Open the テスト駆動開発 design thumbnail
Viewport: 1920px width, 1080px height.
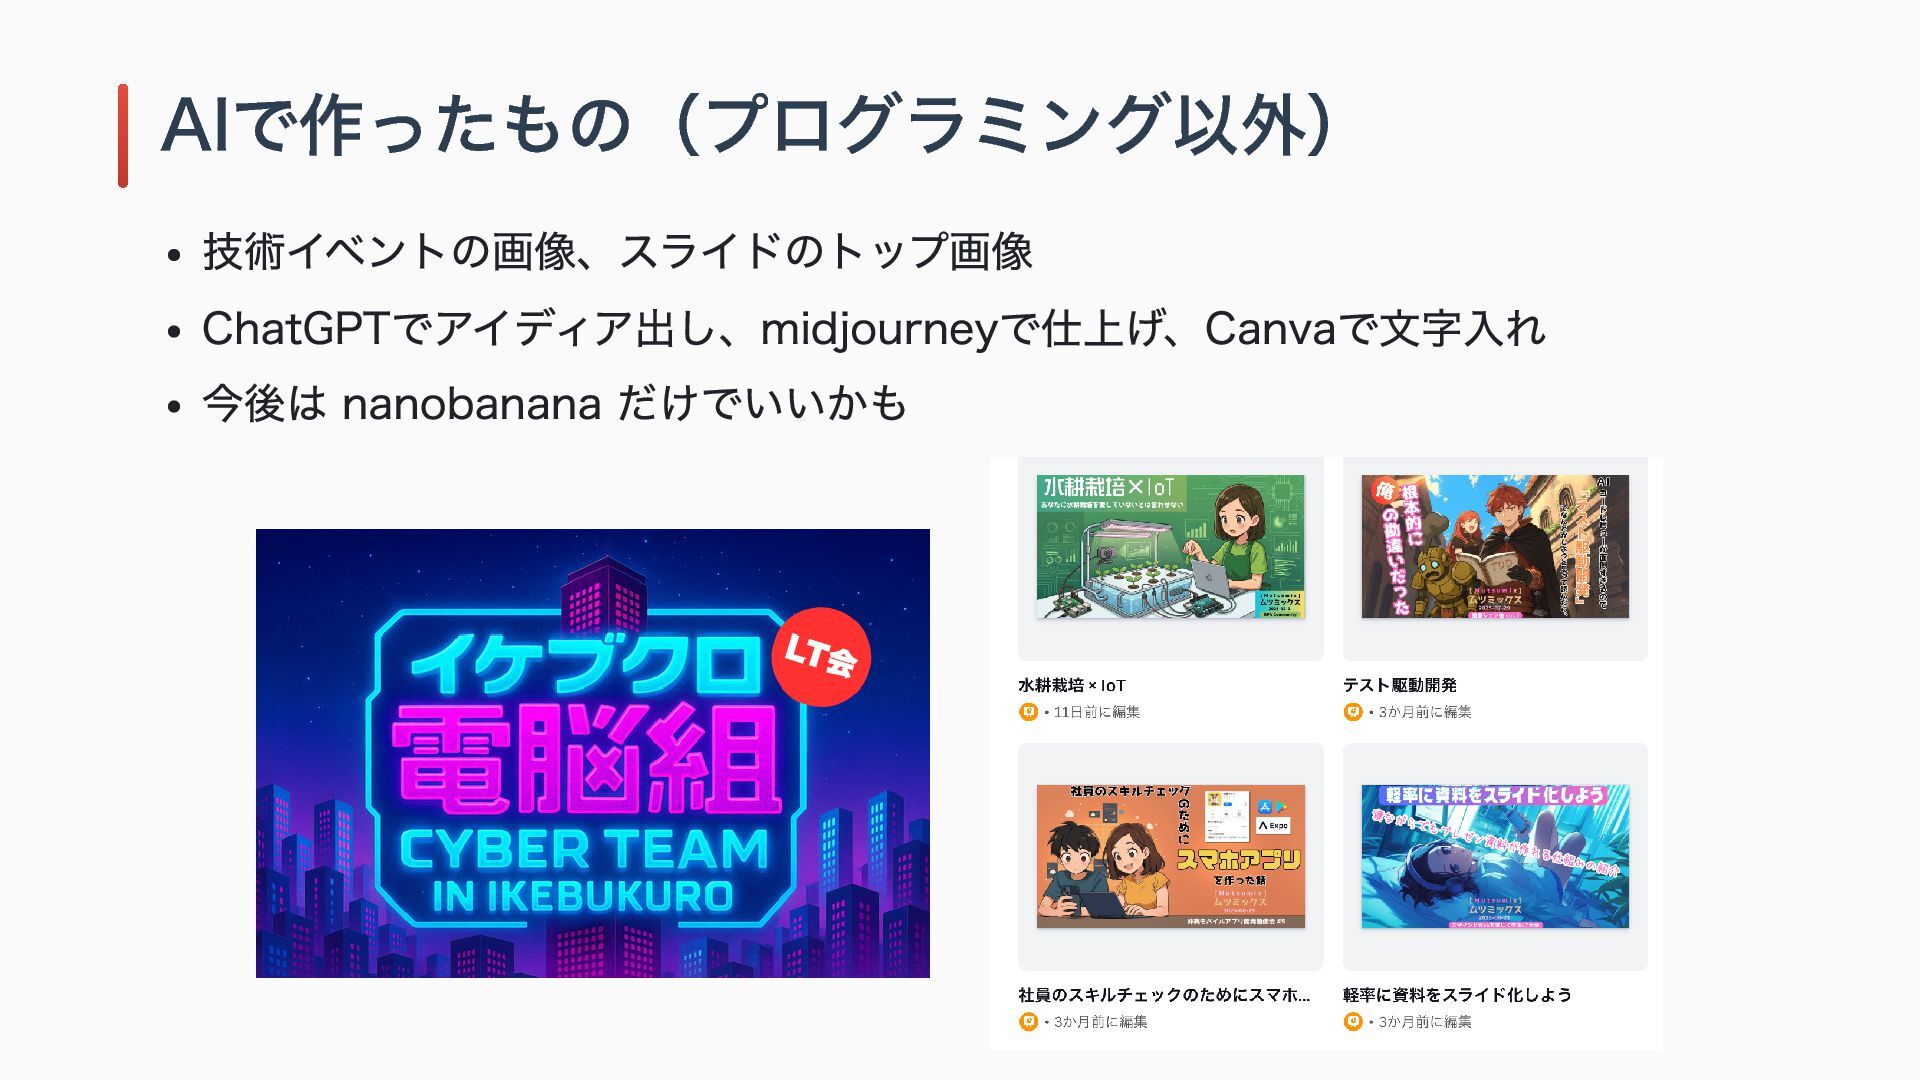tap(1495, 546)
